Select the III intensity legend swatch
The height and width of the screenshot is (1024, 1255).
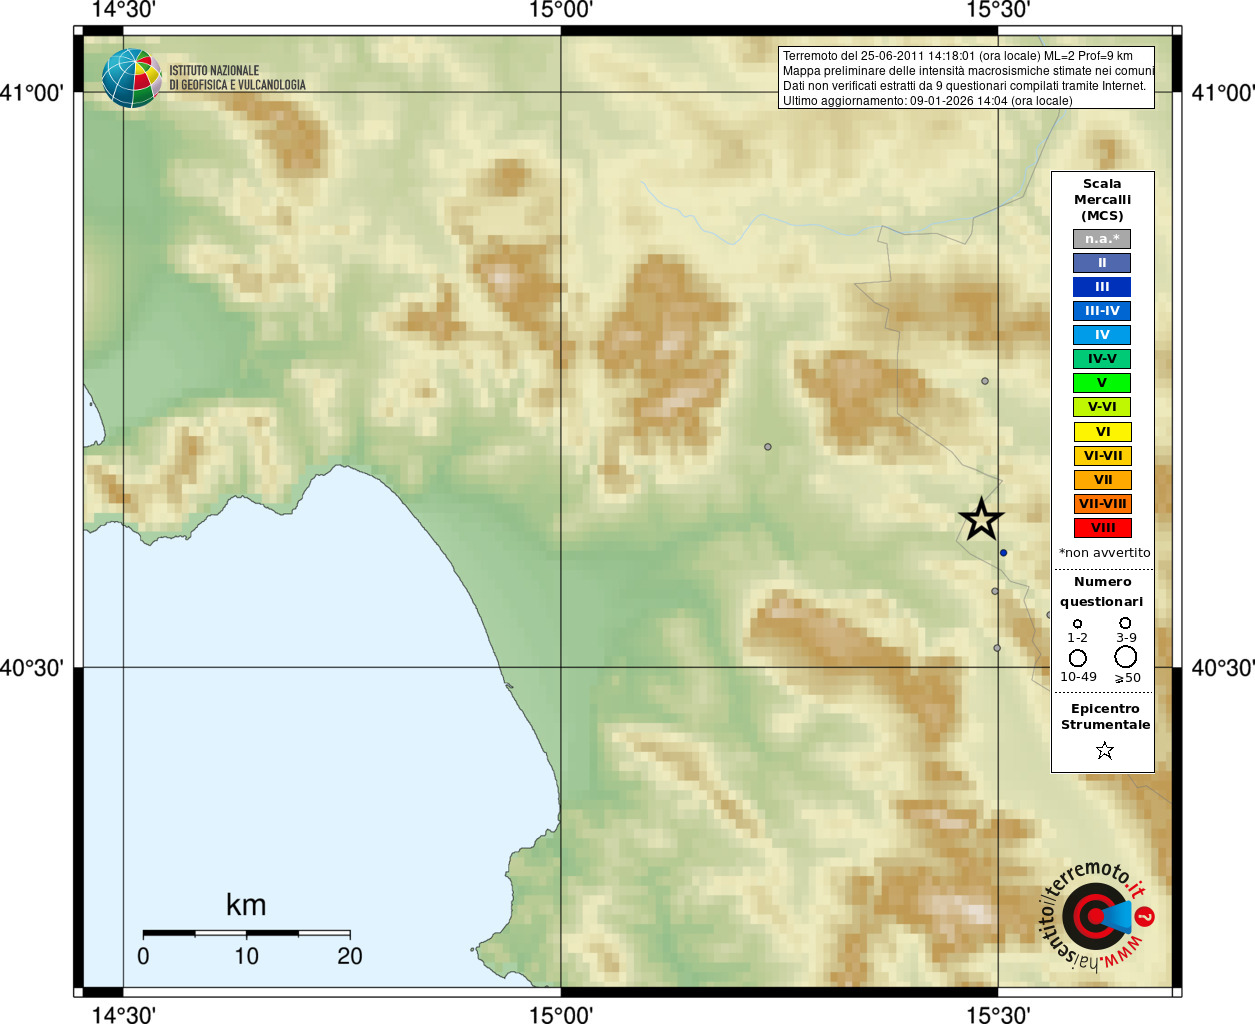tap(1102, 287)
